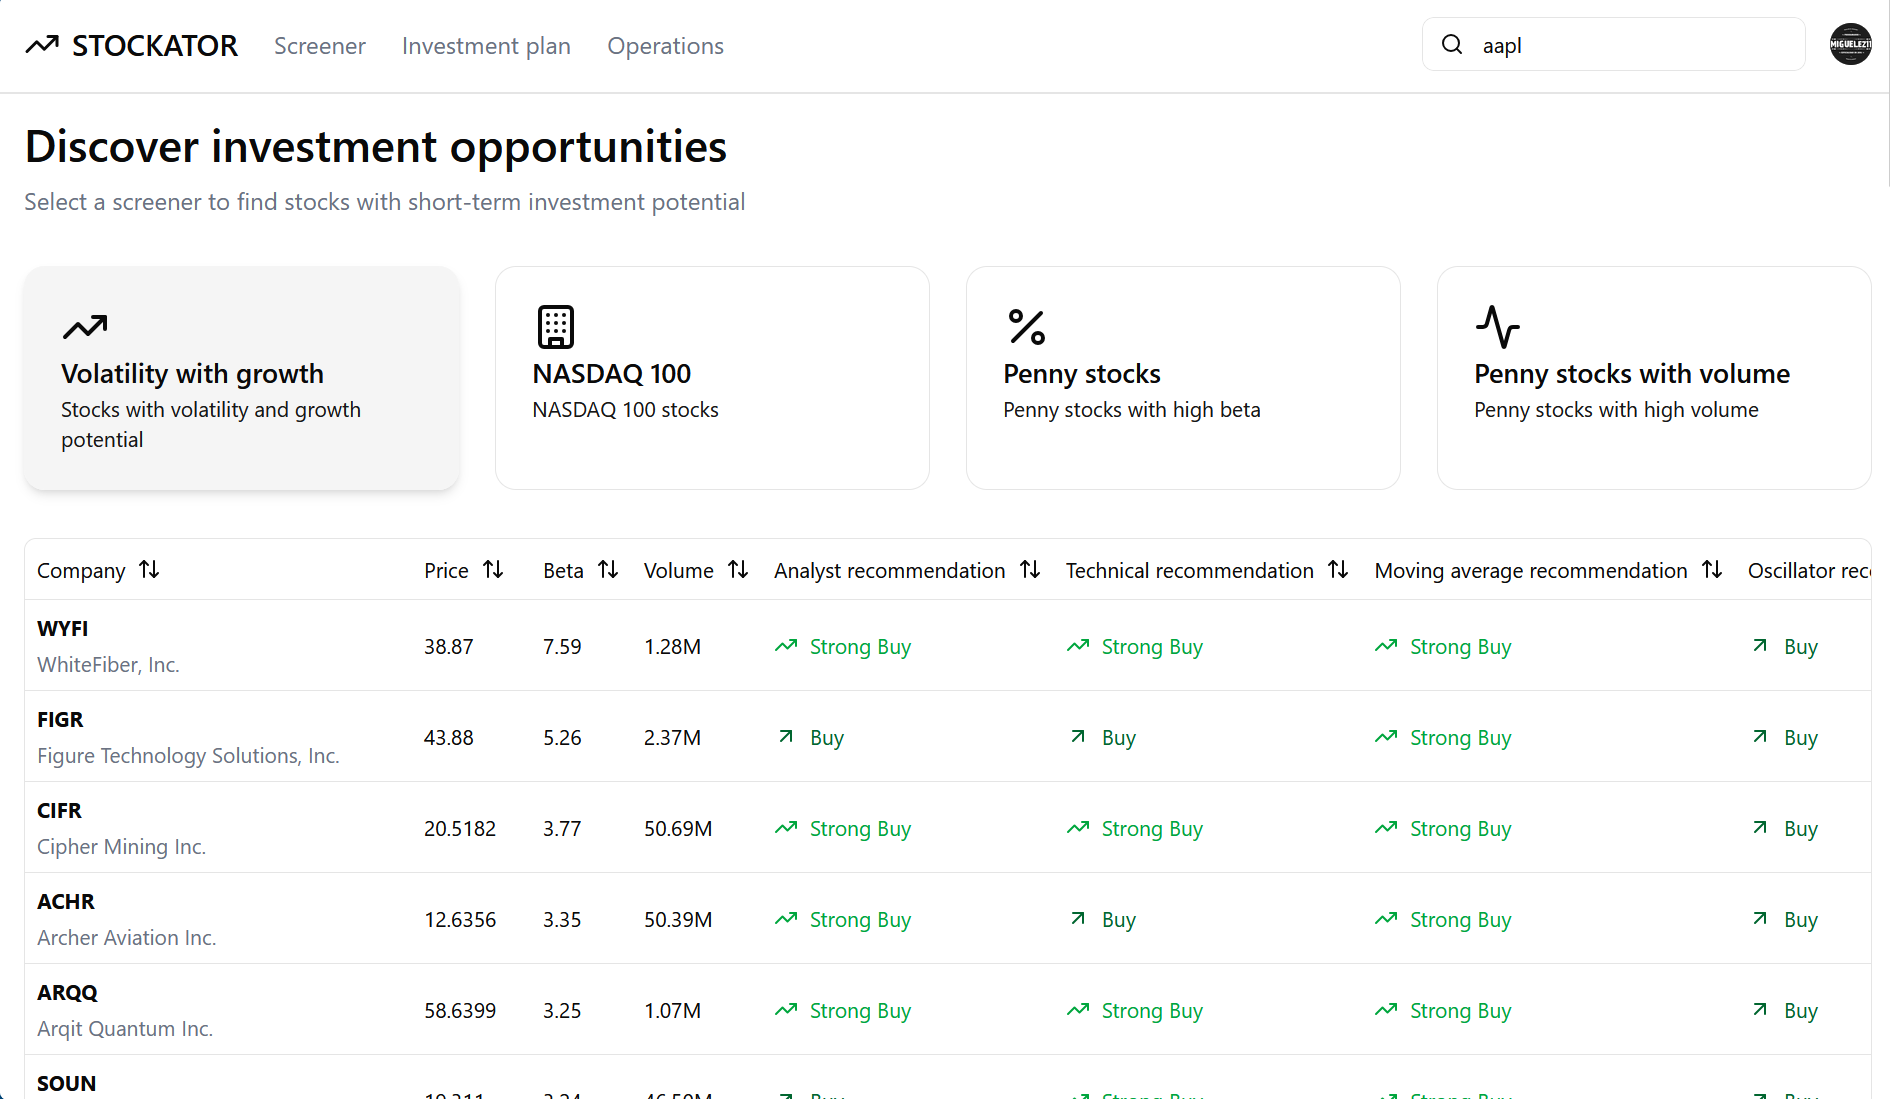Screen dimensions: 1890x1099
Task: Select the Volatility with growth screener
Action: coord(241,378)
